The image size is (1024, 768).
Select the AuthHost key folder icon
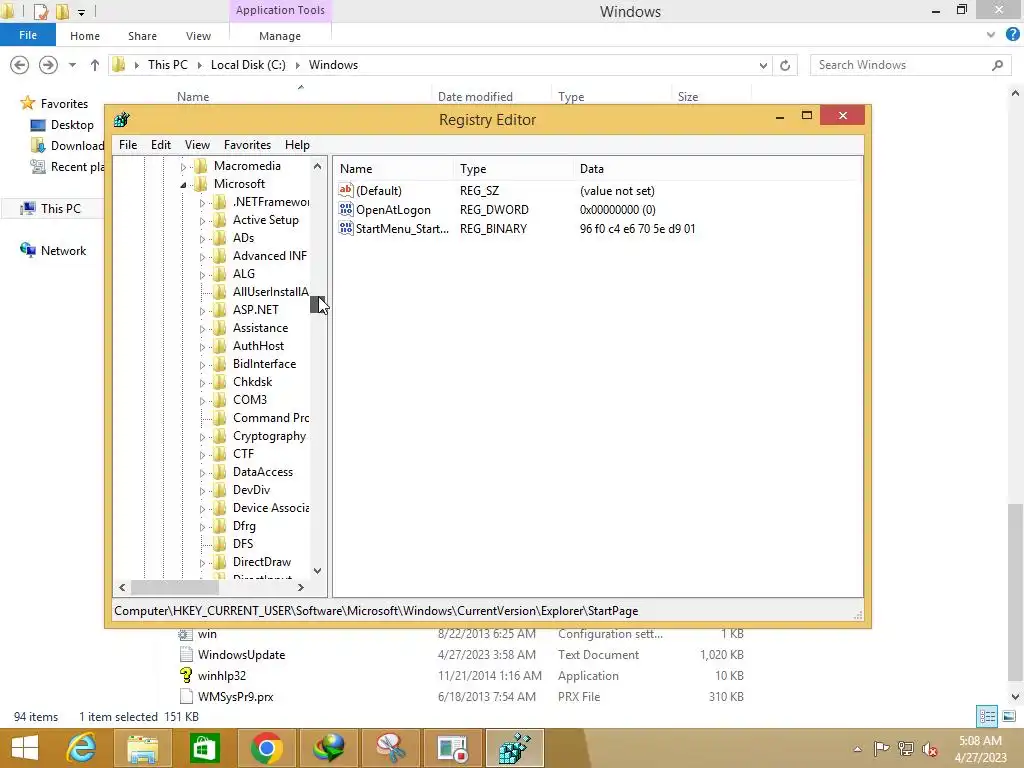coord(220,345)
